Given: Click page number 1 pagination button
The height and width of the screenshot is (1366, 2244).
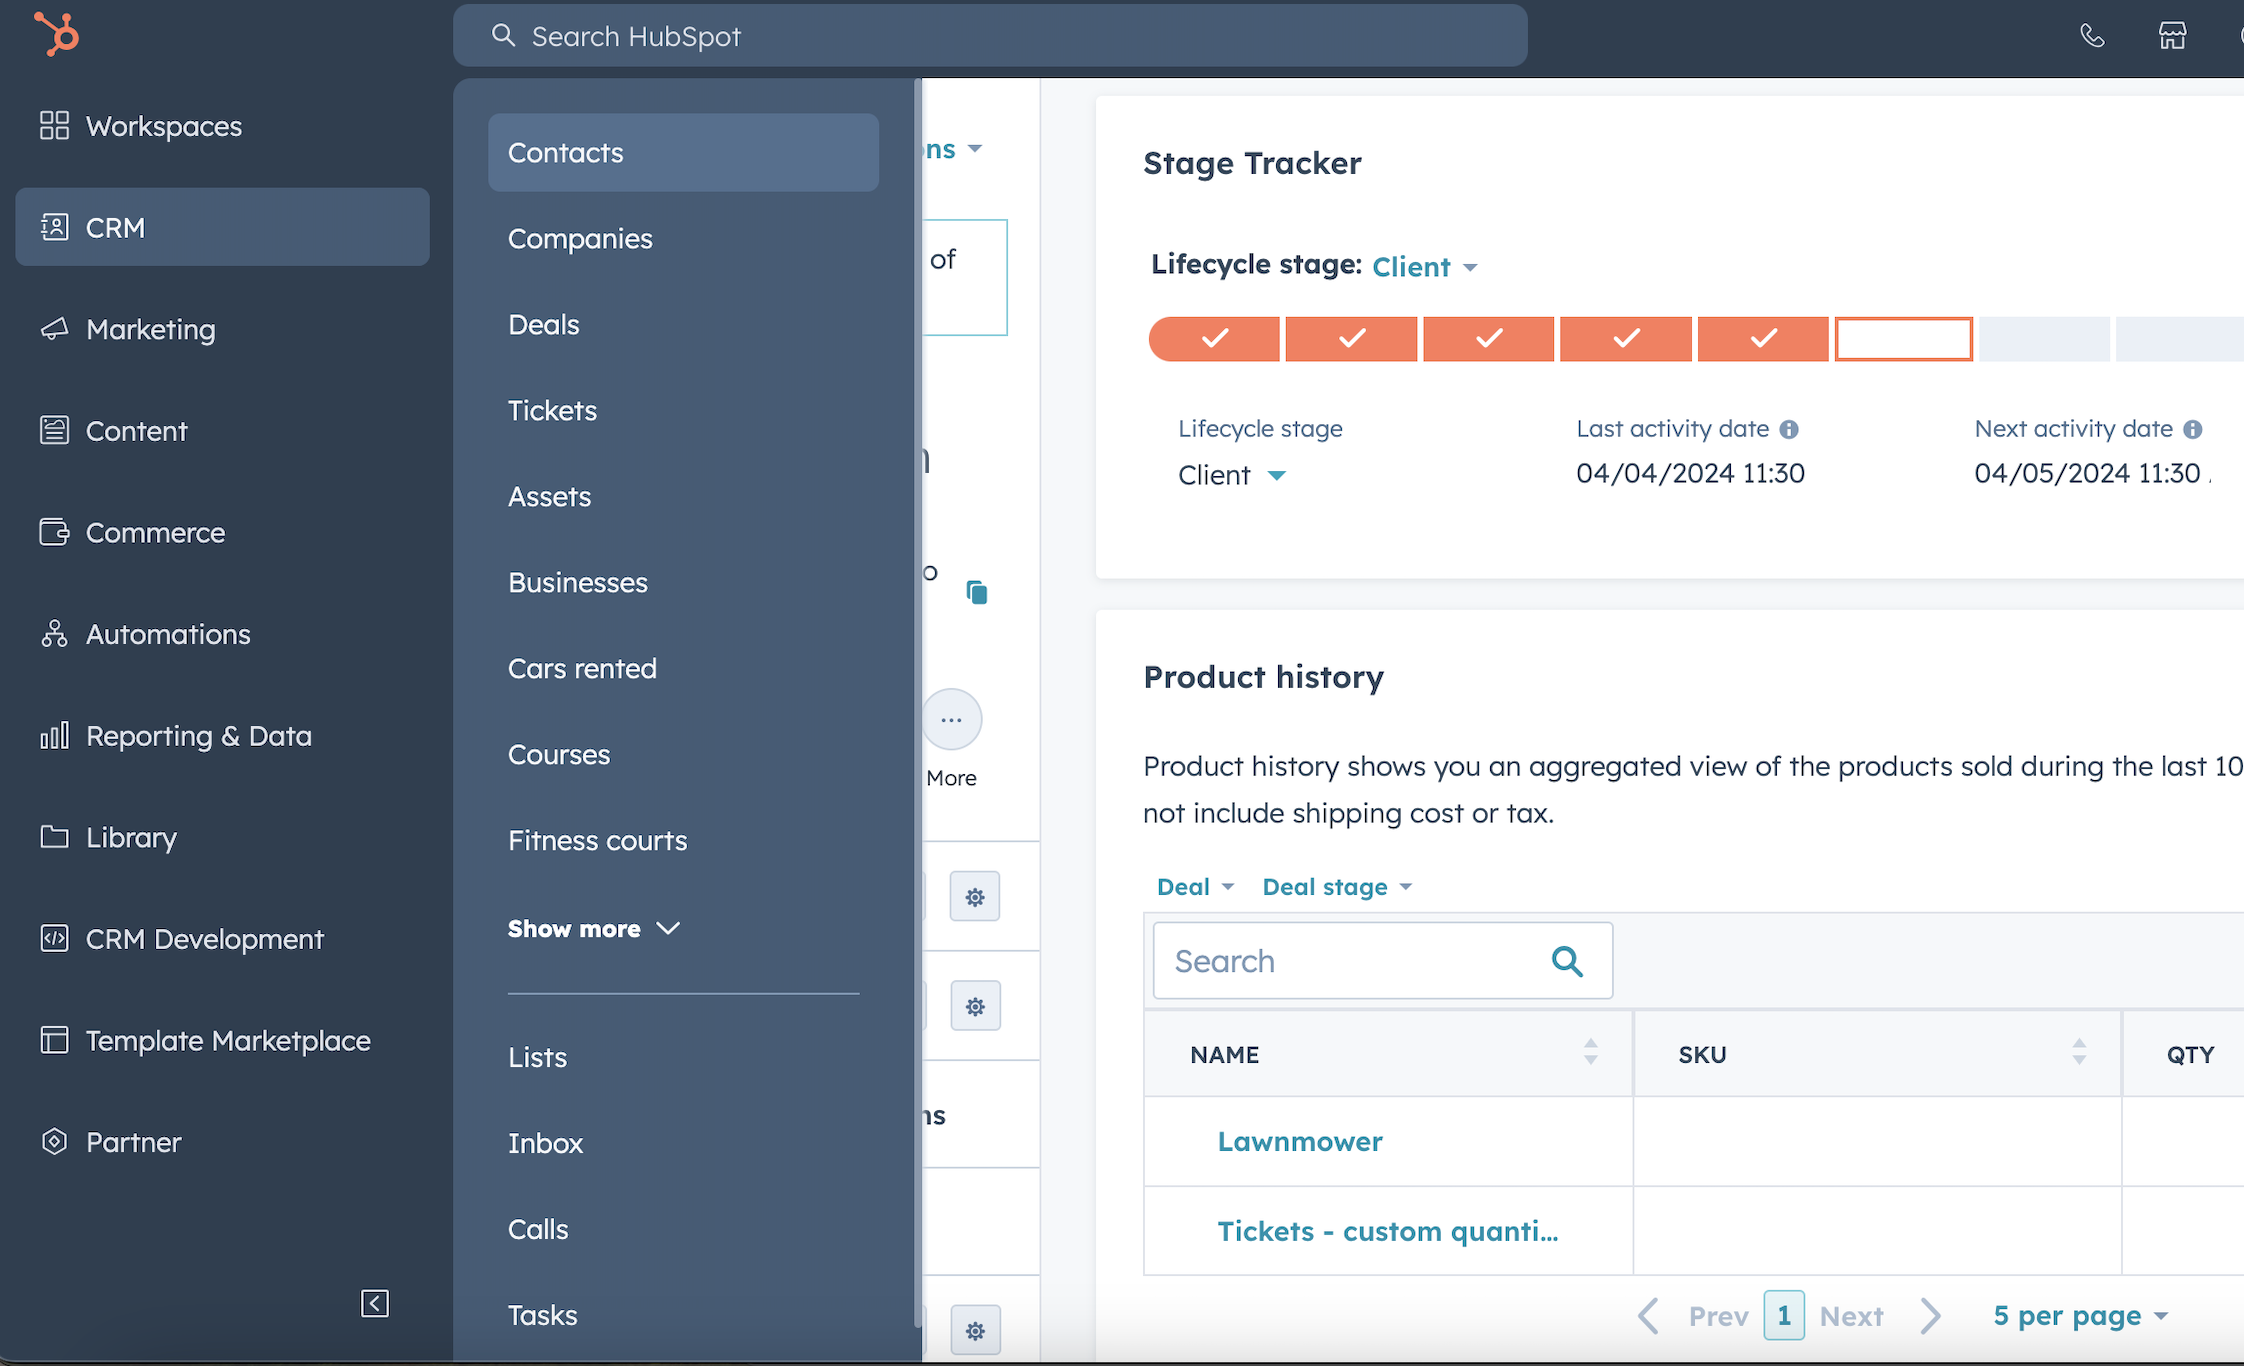Looking at the screenshot, I should click(x=1784, y=1315).
